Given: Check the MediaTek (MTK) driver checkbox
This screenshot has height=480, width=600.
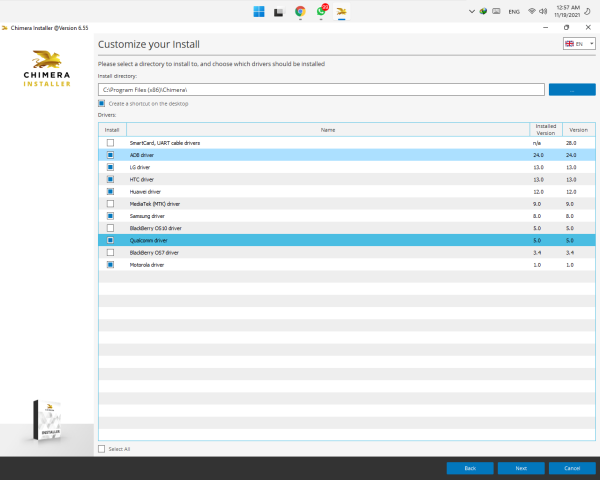Looking at the screenshot, I should point(110,204).
